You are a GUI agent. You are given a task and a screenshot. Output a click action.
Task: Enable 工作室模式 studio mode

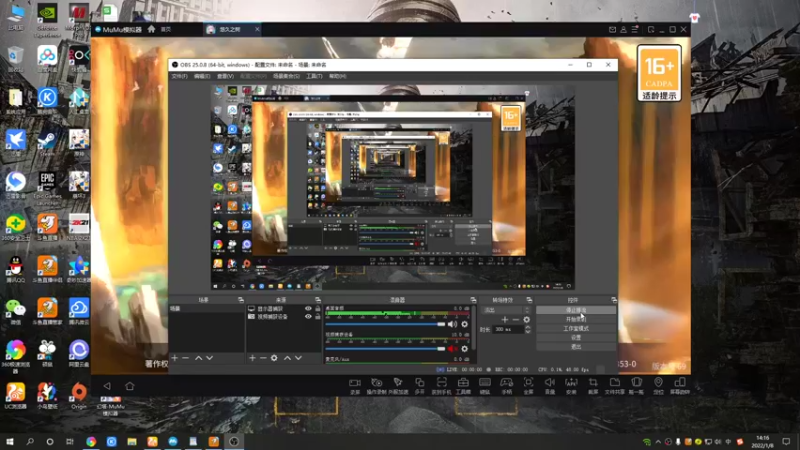coord(576,329)
